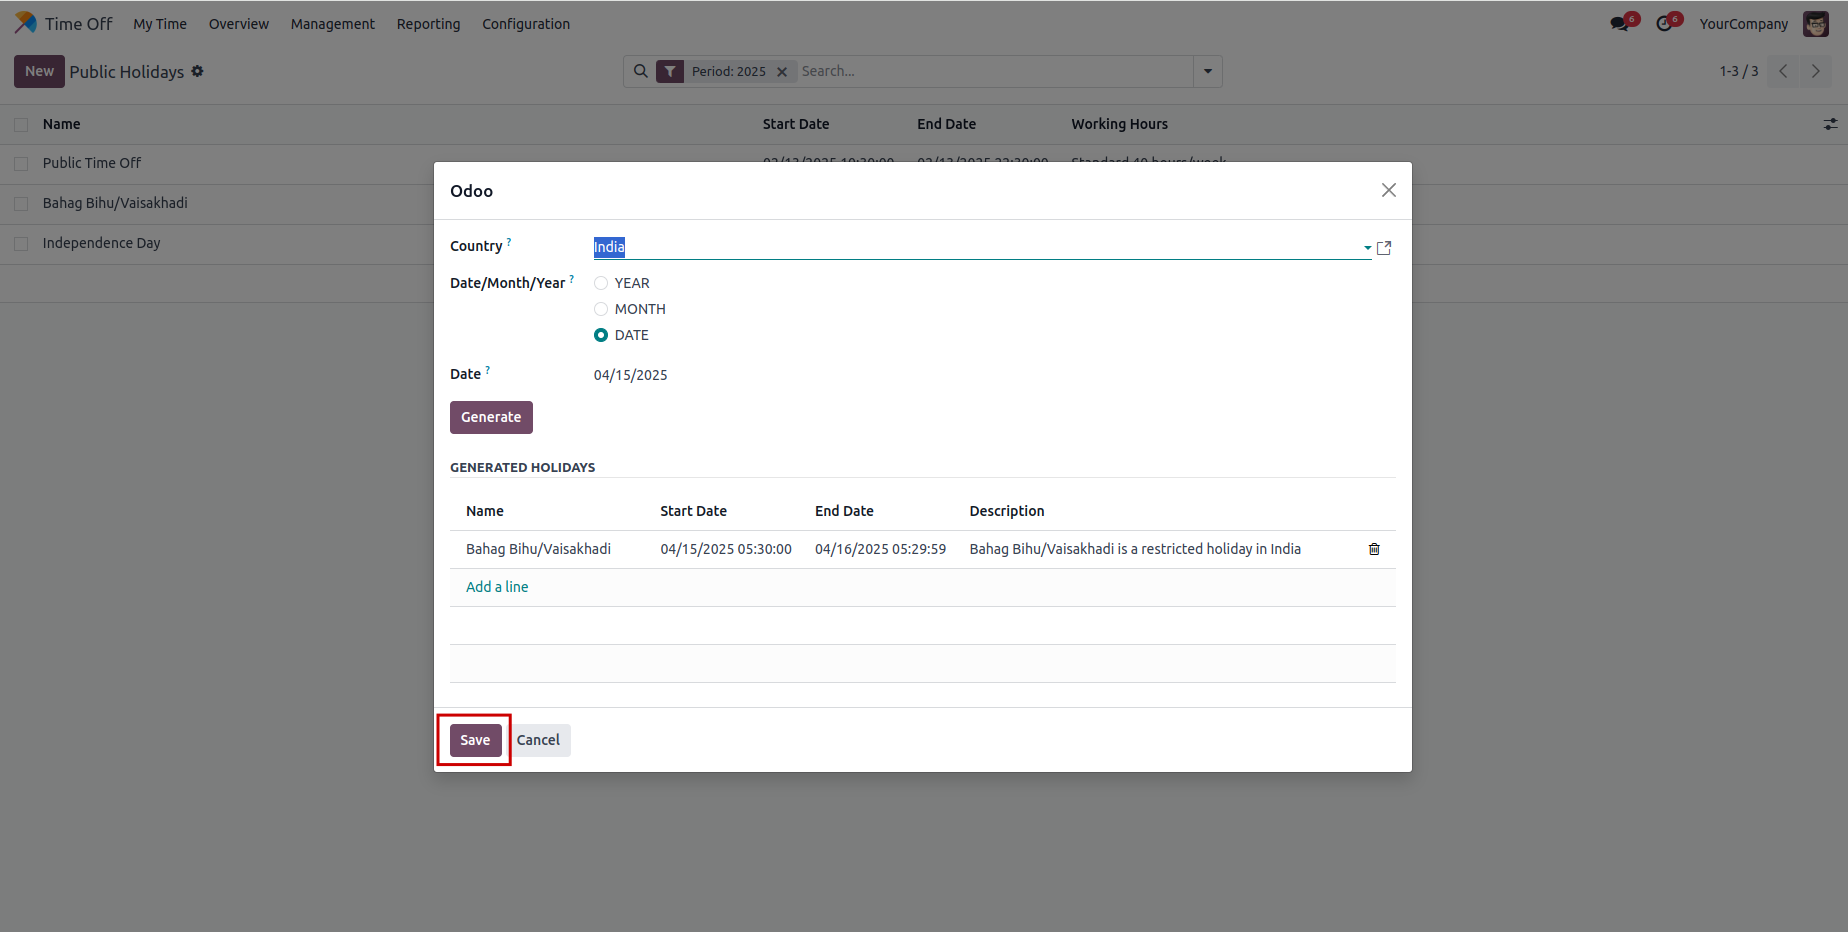This screenshot has height=932, width=1848.
Task: Sort background list by End Date header
Action: [946, 124]
